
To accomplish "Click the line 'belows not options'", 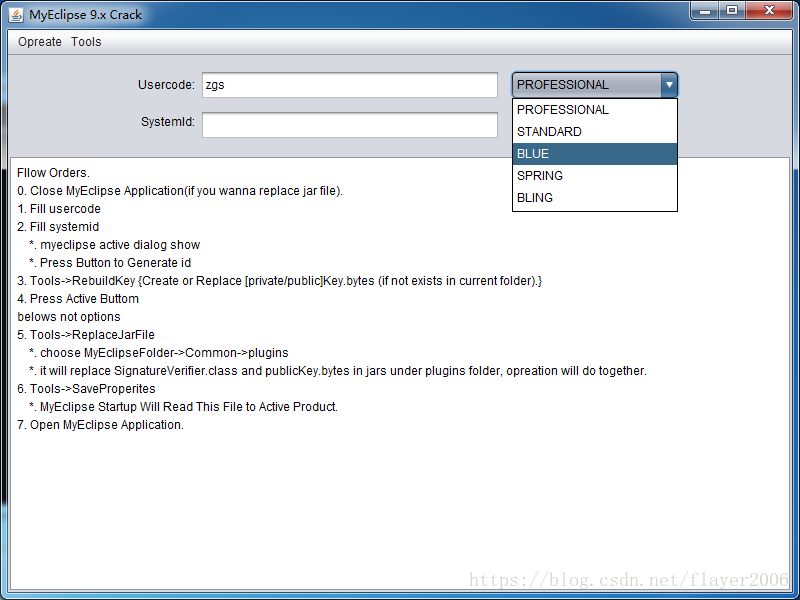I will pyautogui.click(x=69, y=317).
